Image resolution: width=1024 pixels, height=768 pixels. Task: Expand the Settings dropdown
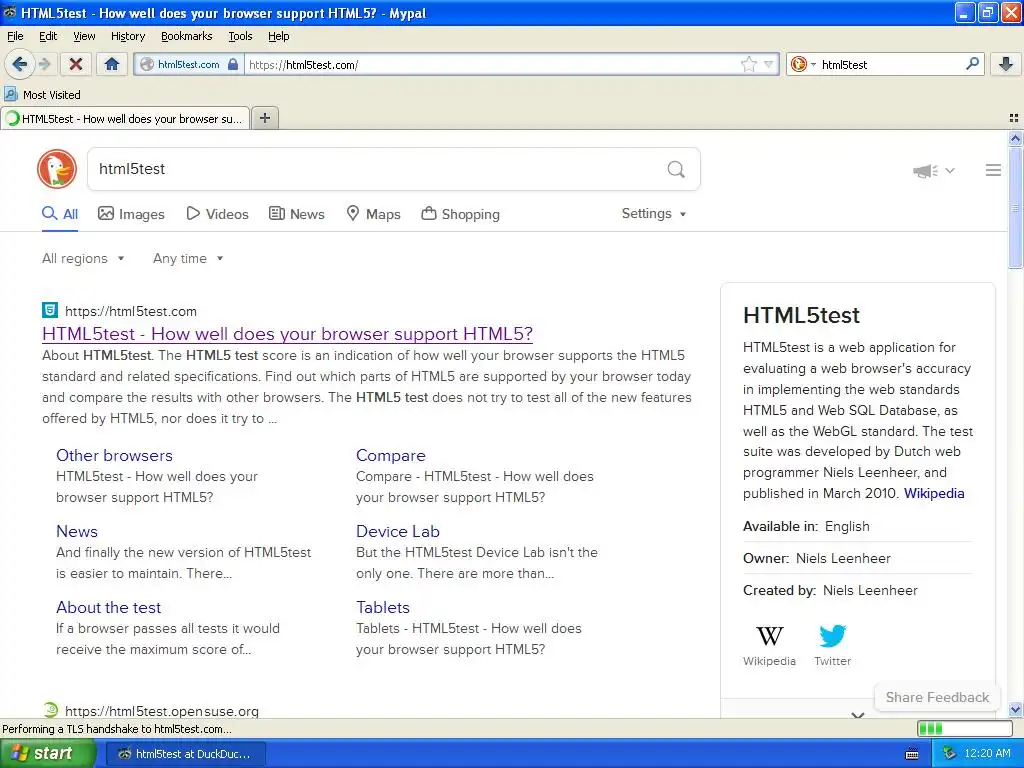[654, 214]
